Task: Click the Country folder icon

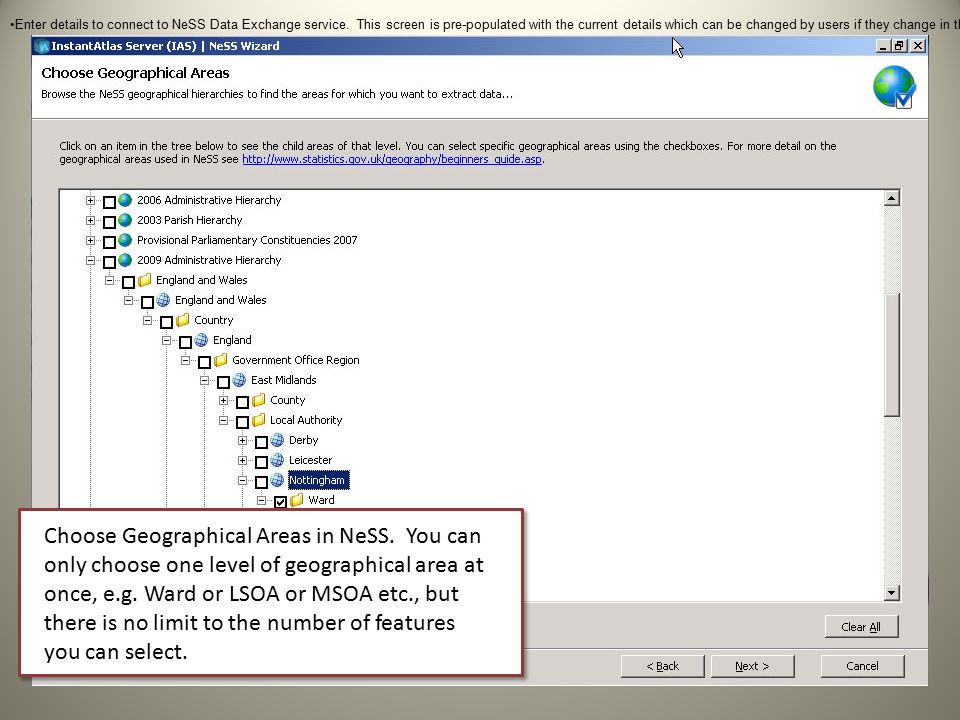Action: pos(182,320)
